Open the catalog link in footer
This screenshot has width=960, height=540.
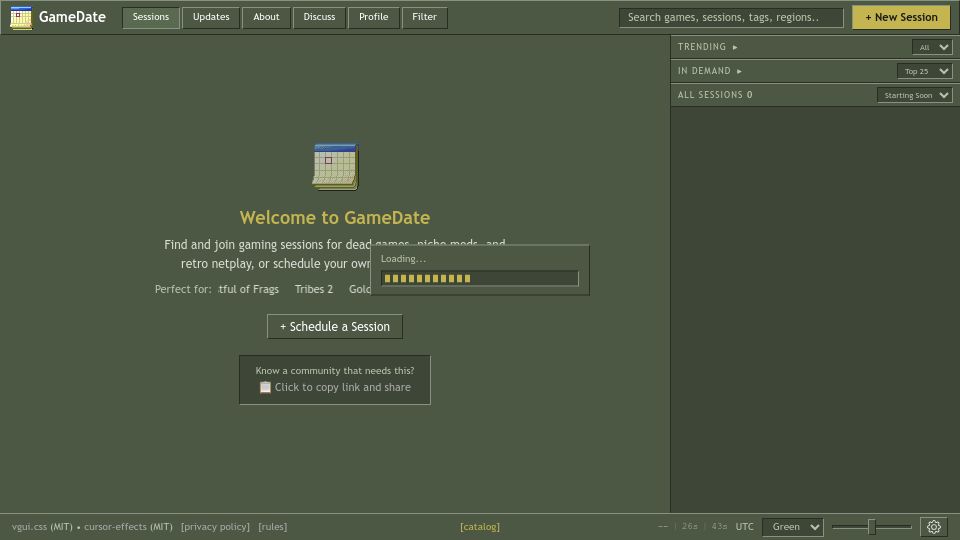pos(480,527)
